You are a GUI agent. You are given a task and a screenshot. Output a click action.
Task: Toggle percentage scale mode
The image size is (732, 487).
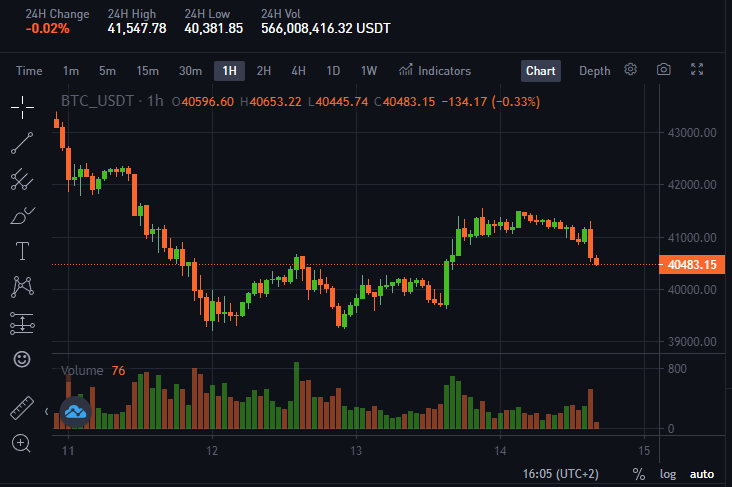[639, 474]
